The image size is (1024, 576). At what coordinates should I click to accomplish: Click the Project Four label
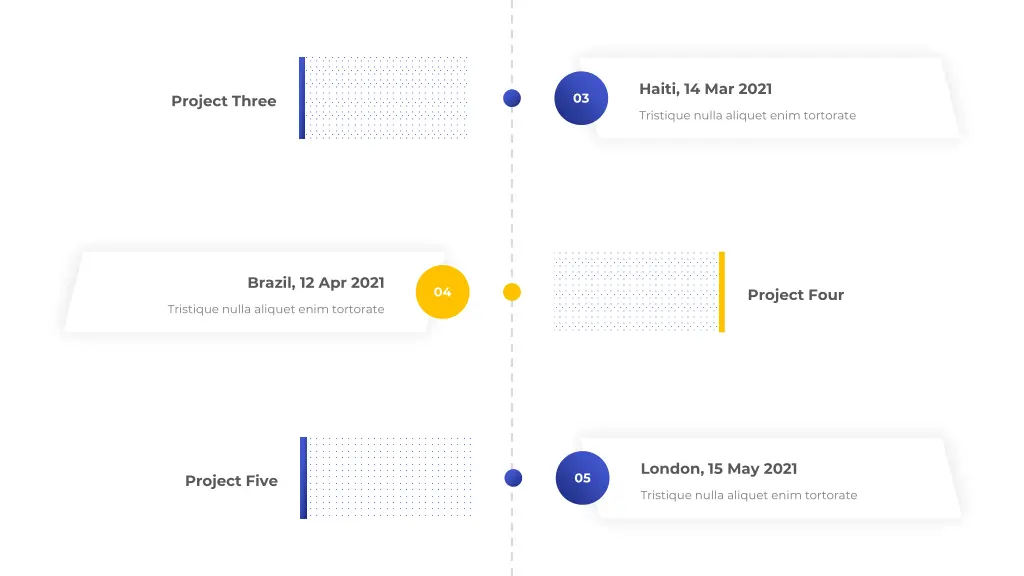795,295
